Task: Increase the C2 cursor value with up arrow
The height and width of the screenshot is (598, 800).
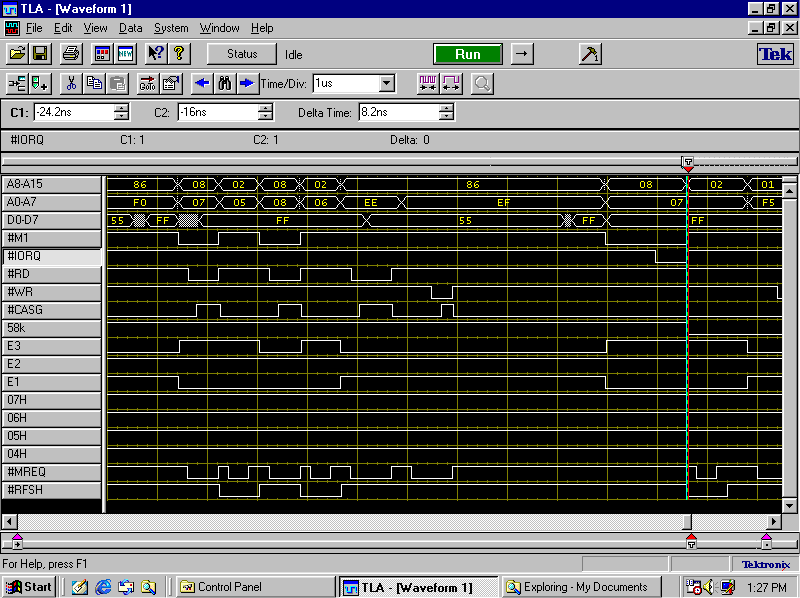Action: [265, 108]
